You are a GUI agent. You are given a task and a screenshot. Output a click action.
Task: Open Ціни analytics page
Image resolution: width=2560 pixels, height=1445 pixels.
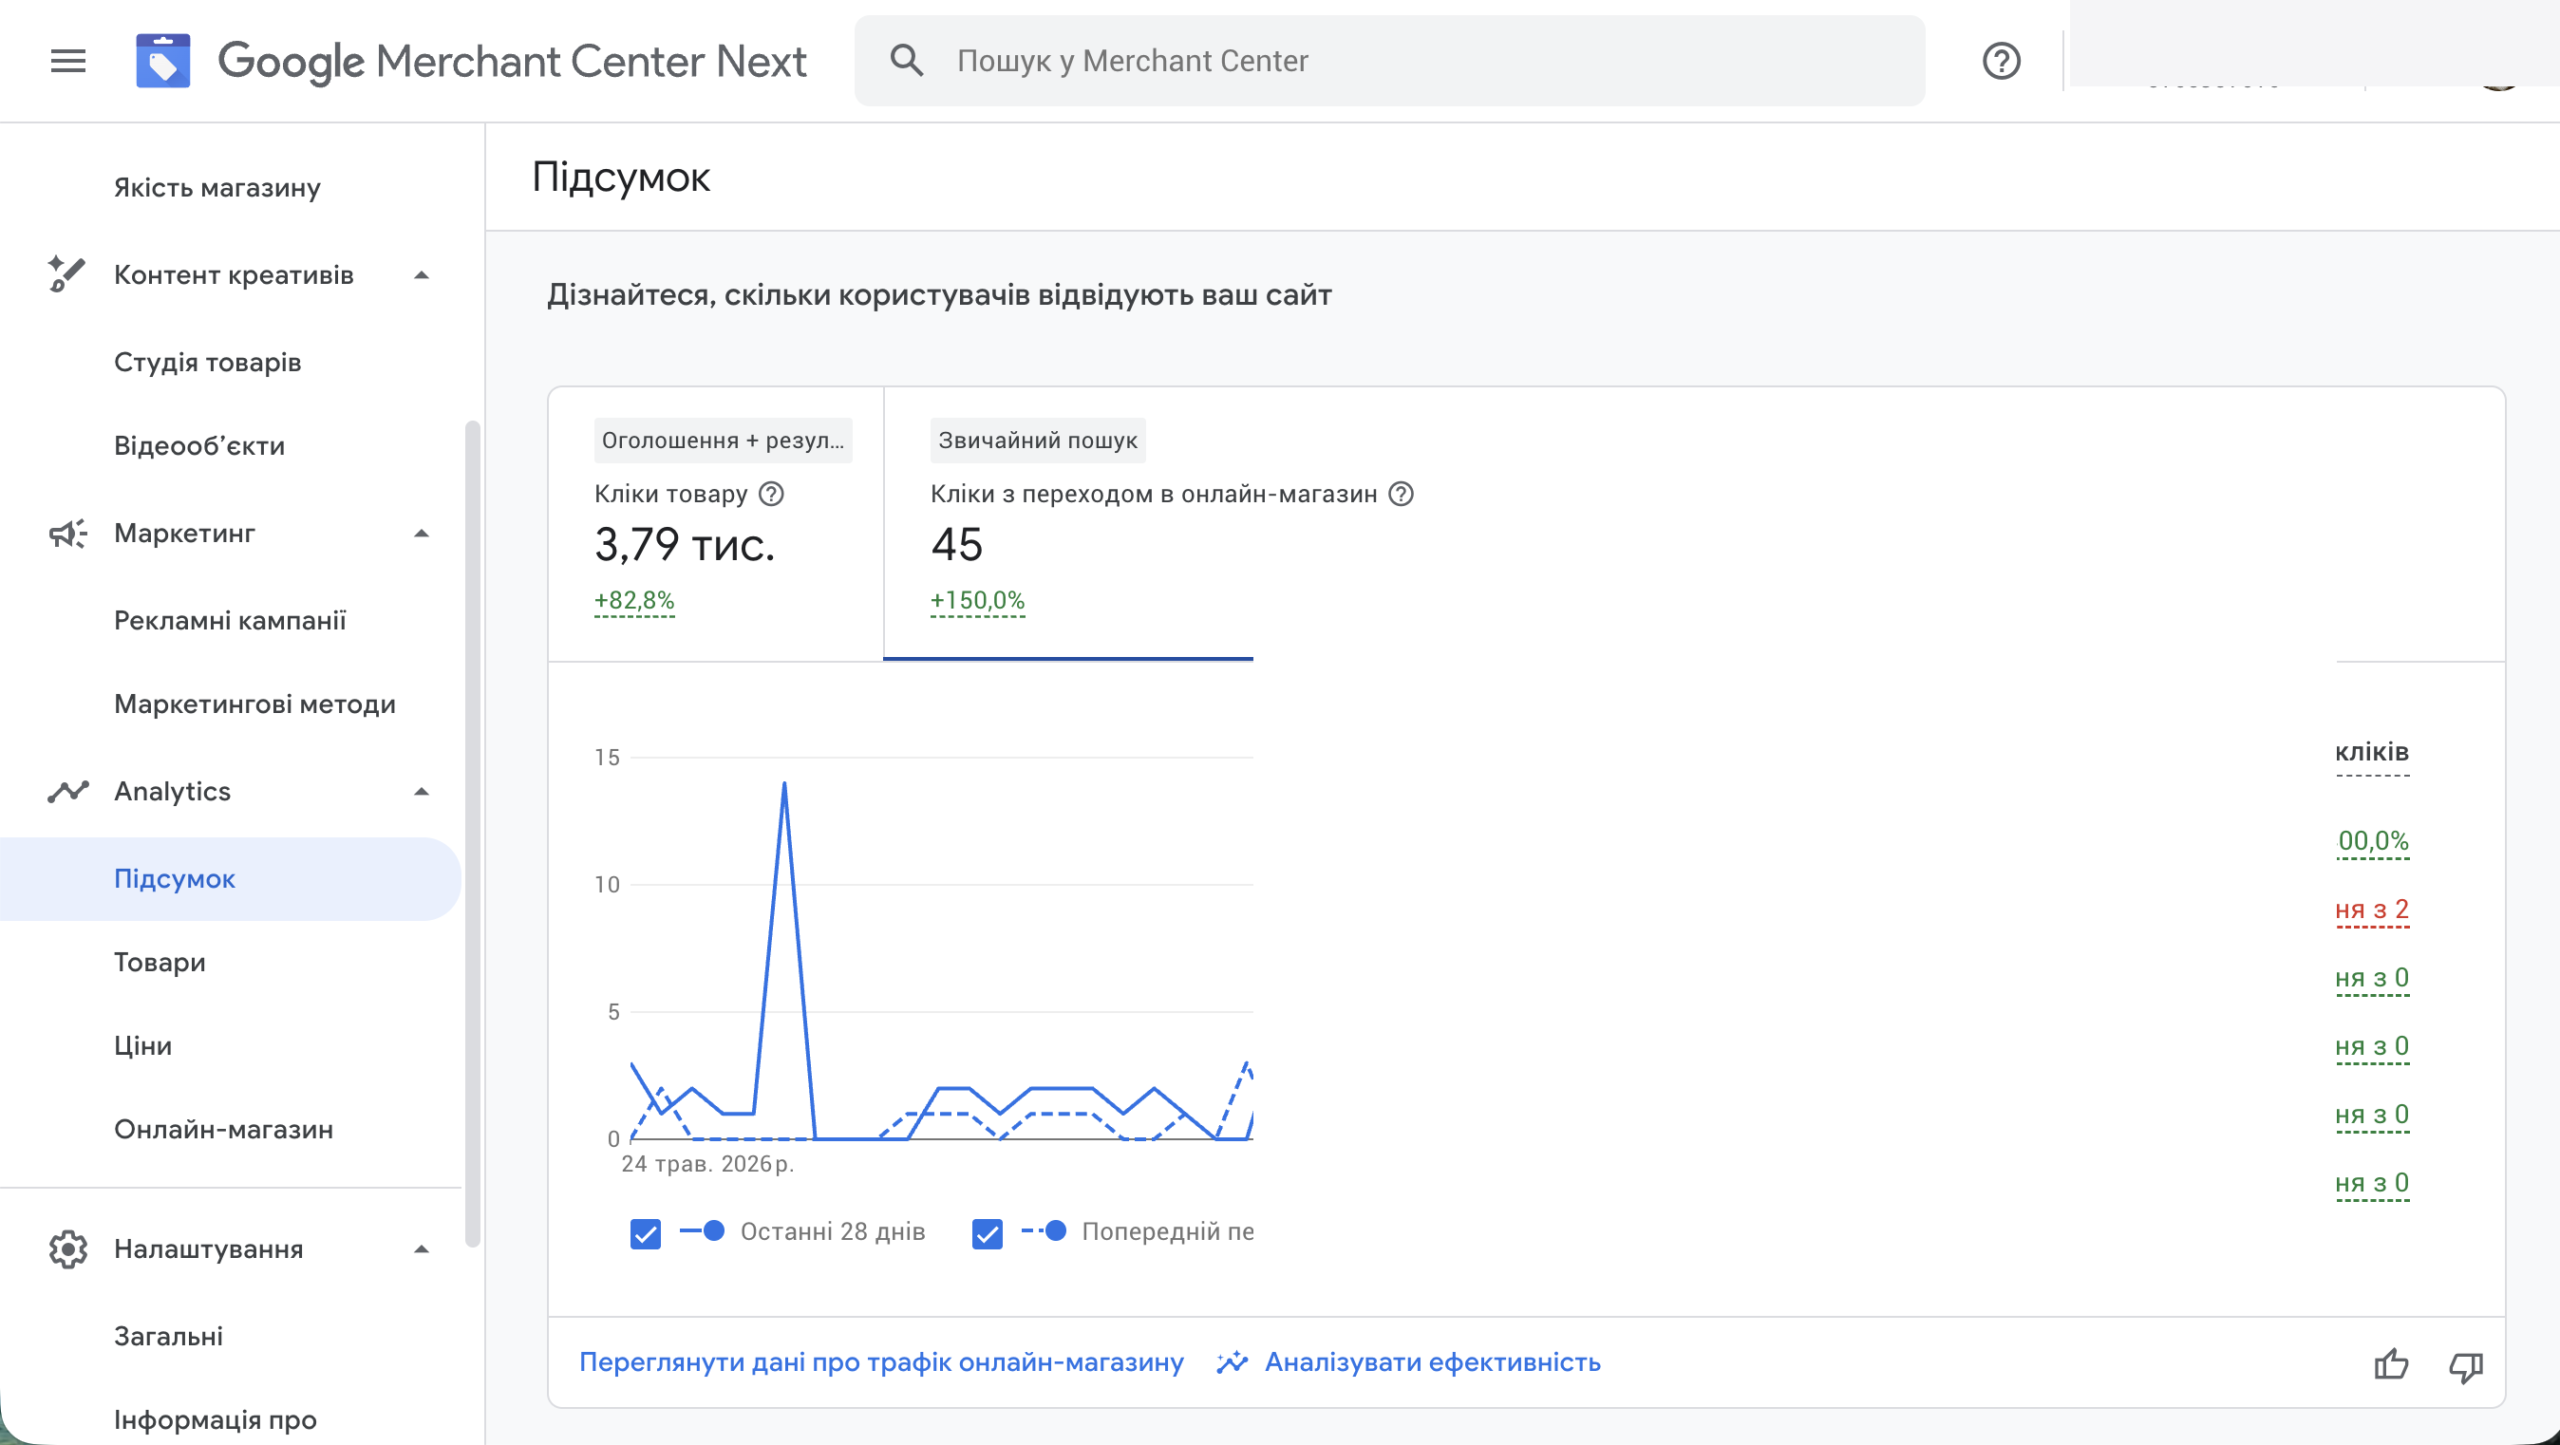[x=143, y=1045]
